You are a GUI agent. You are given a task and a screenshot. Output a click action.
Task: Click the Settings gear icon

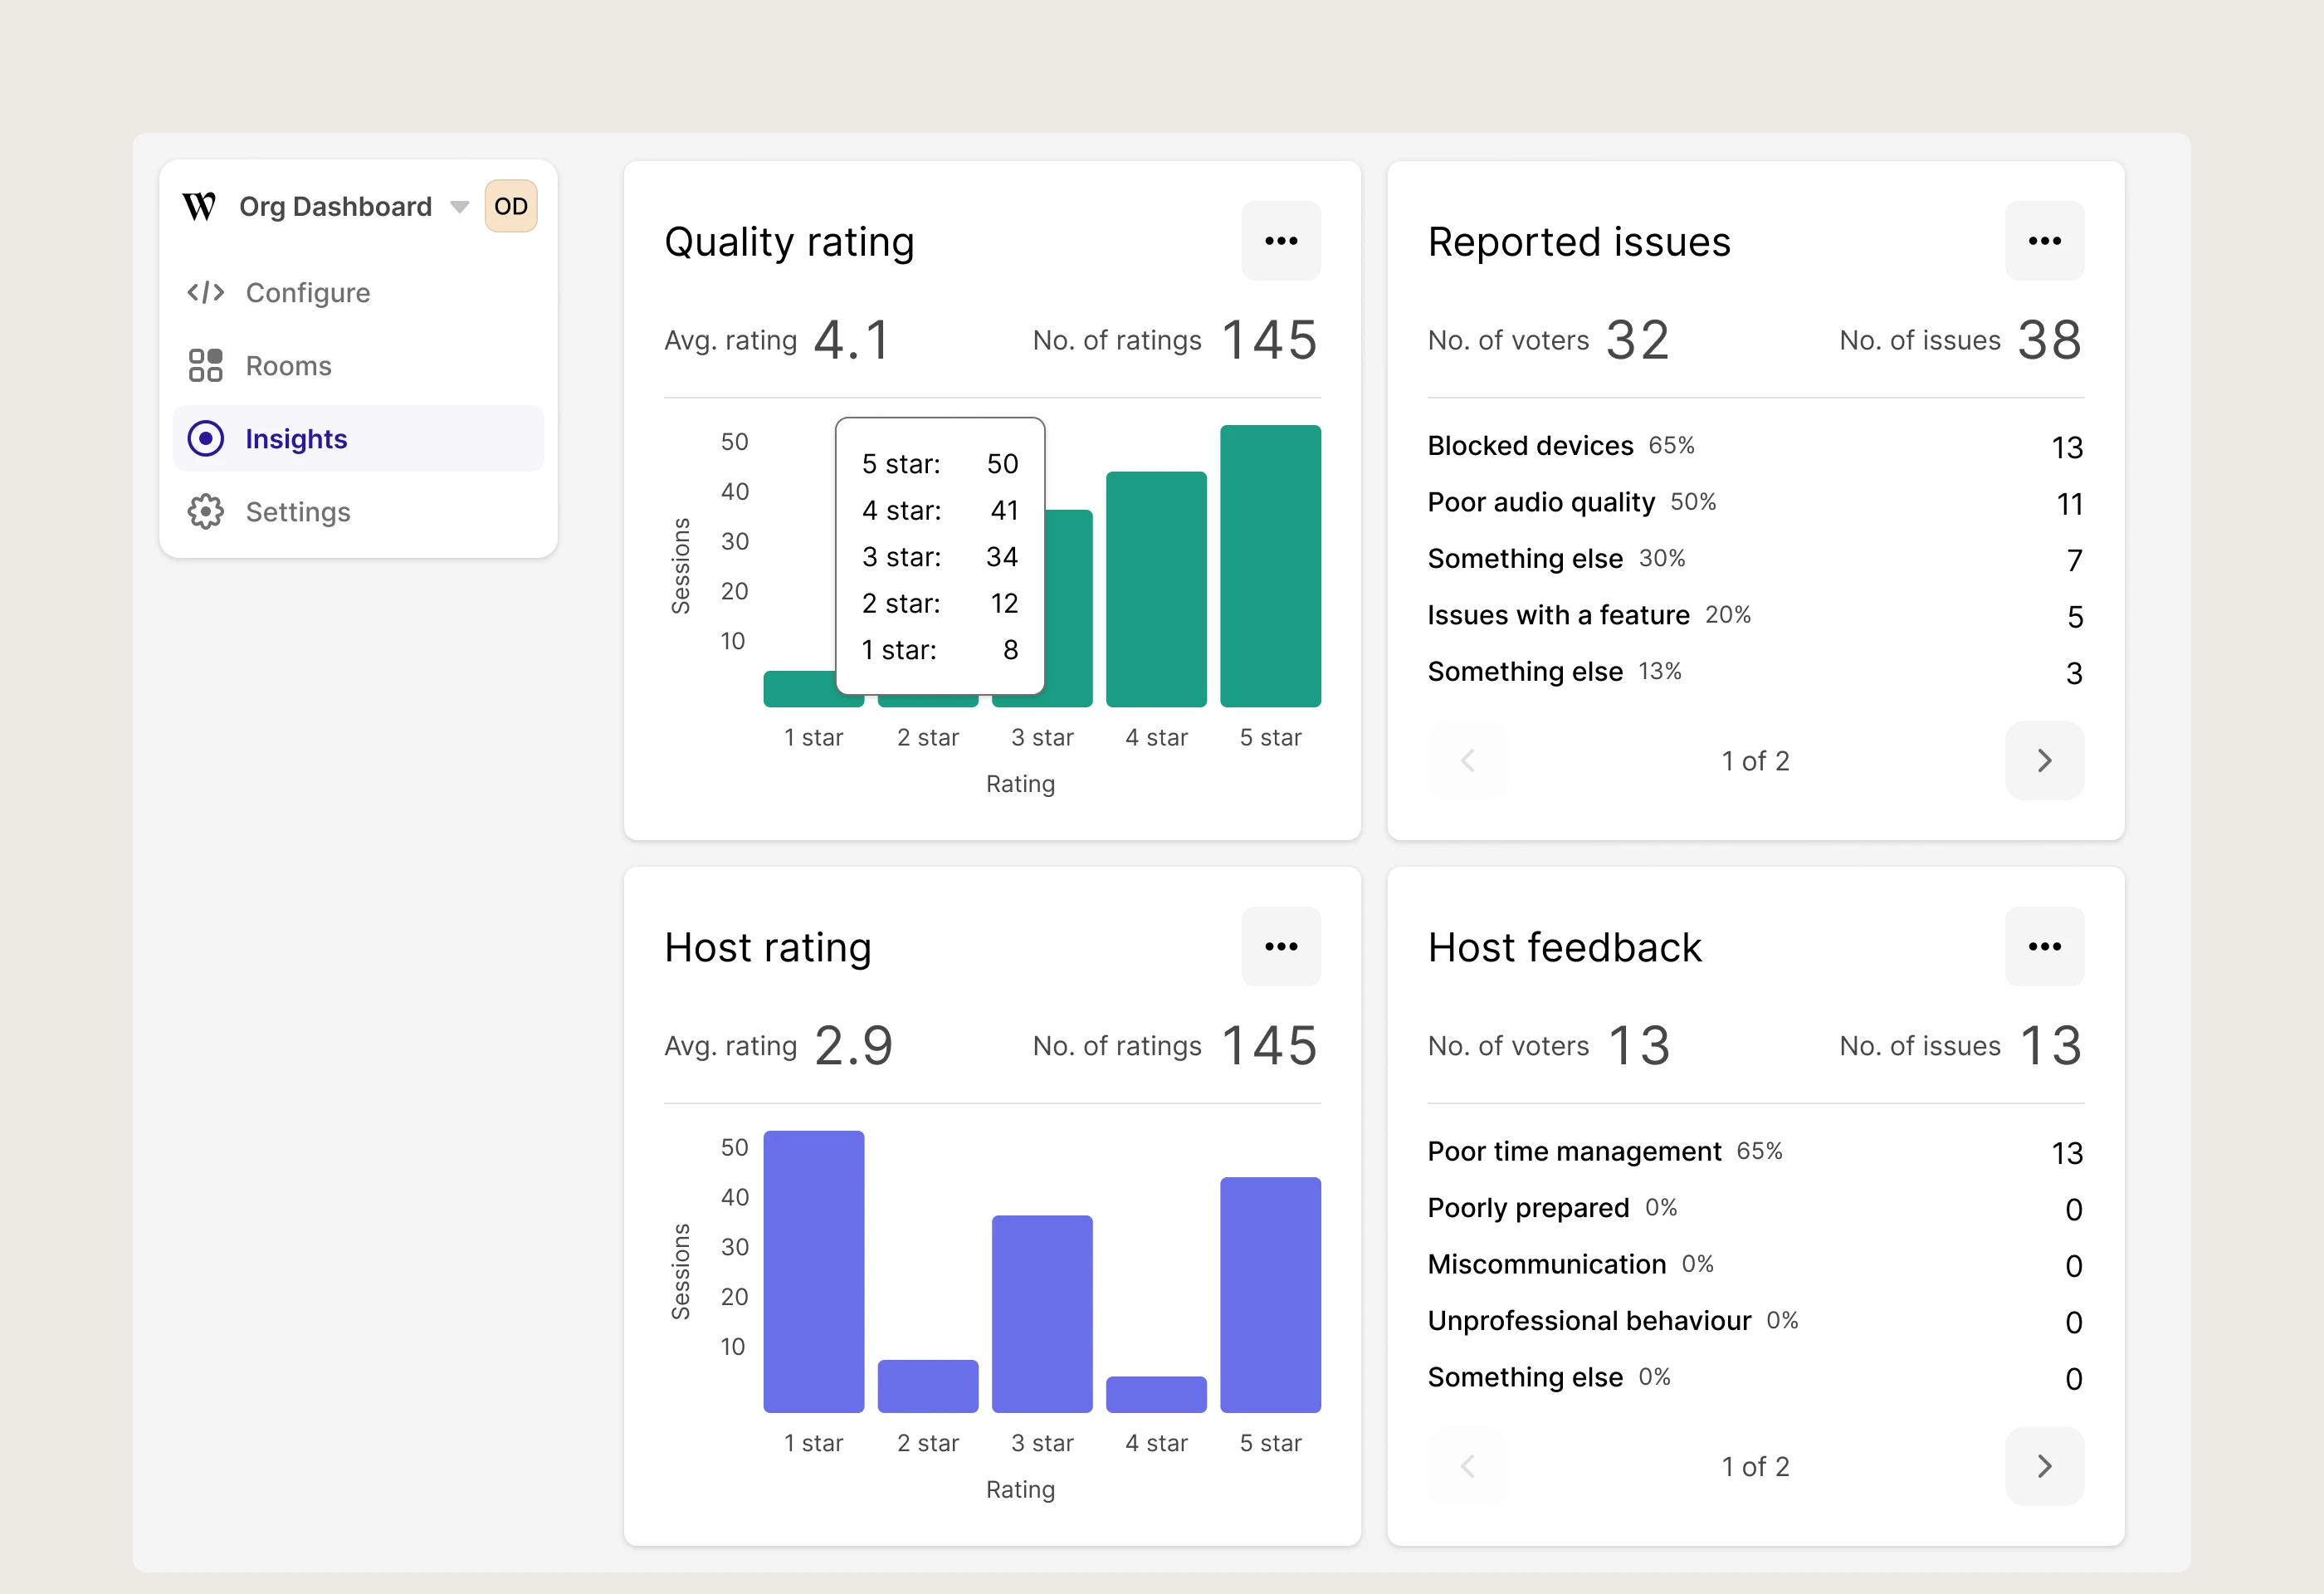(x=206, y=511)
